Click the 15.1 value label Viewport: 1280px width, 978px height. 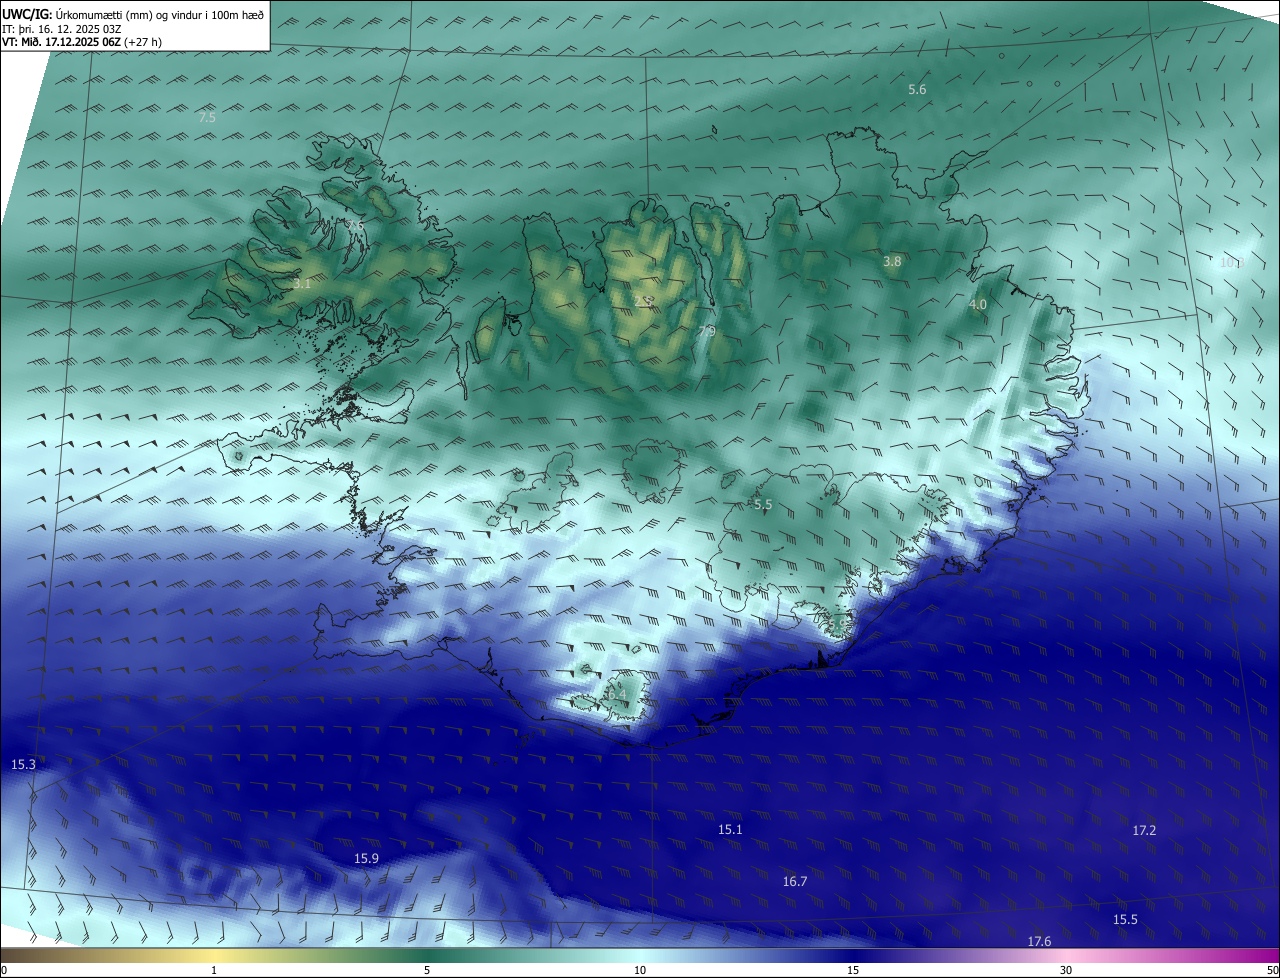(x=730, y=829)
